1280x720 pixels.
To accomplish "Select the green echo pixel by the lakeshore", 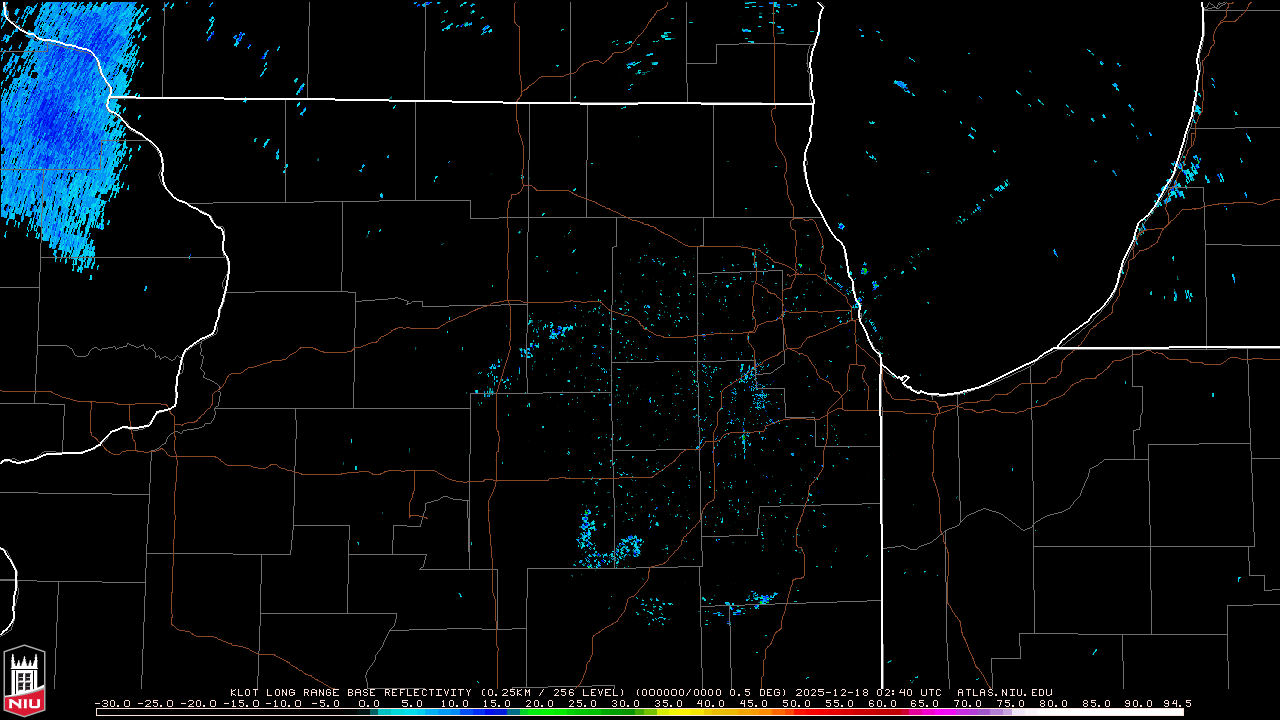I will tap(864, 270).
